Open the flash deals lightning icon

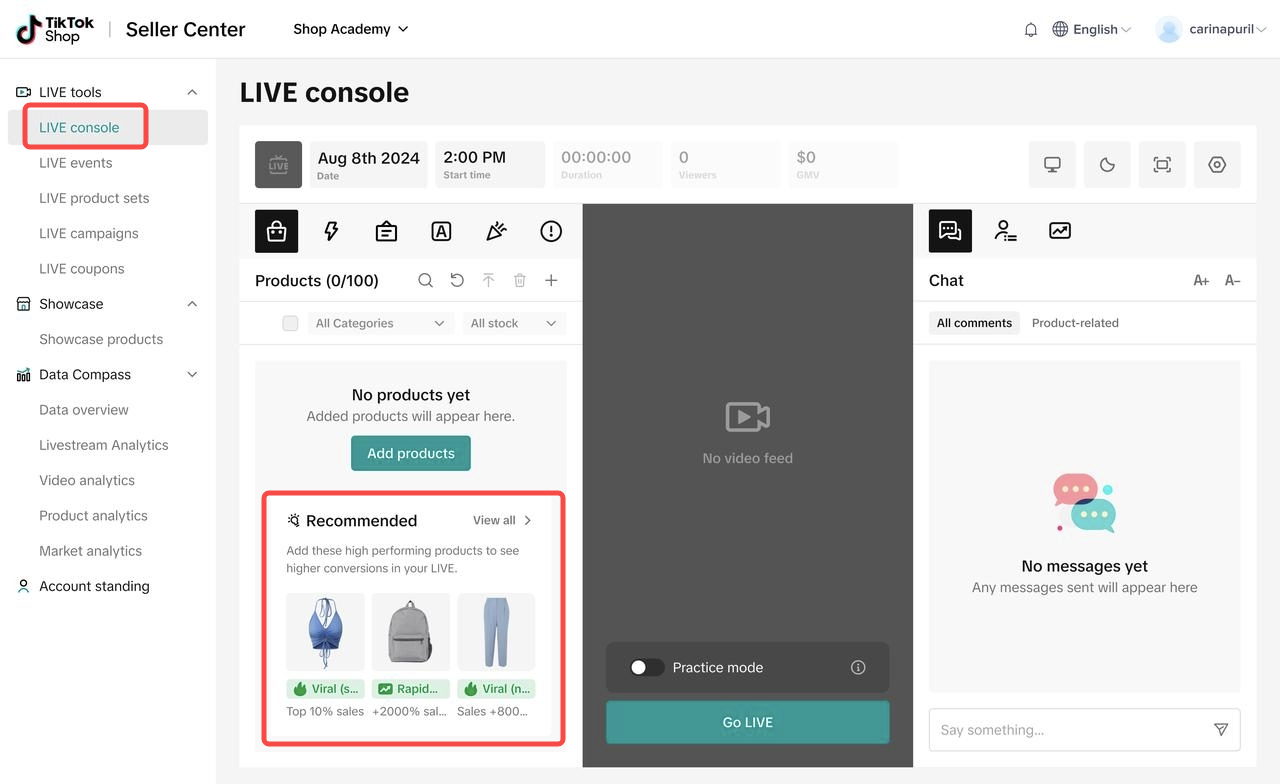(x=331, y=231)
